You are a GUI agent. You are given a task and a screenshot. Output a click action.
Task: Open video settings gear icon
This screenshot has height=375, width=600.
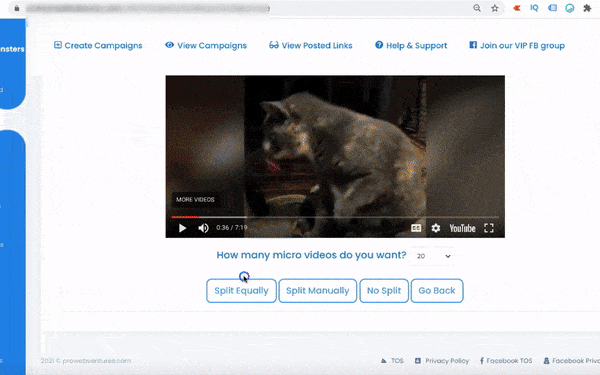click(x=435, y=228)
